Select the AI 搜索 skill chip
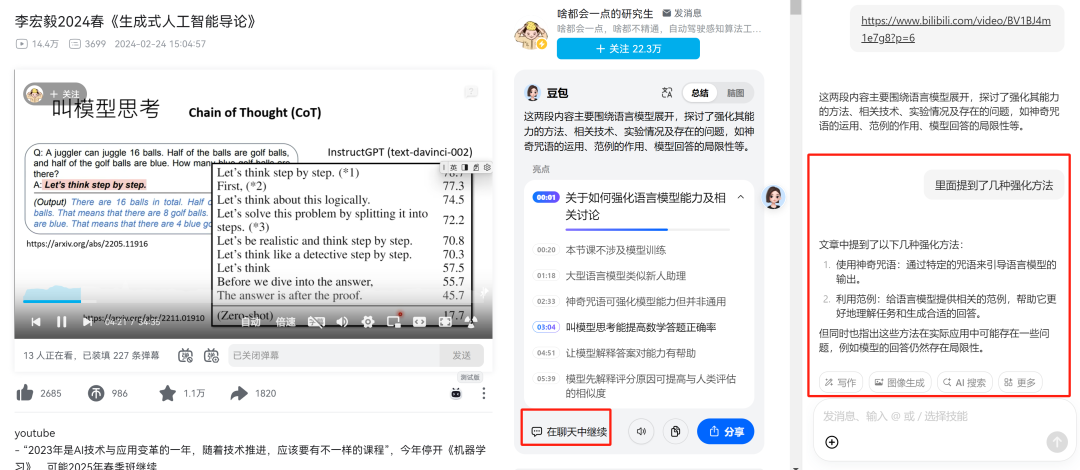Screen dimensions: 1080x470 click(x=965, y=382)
